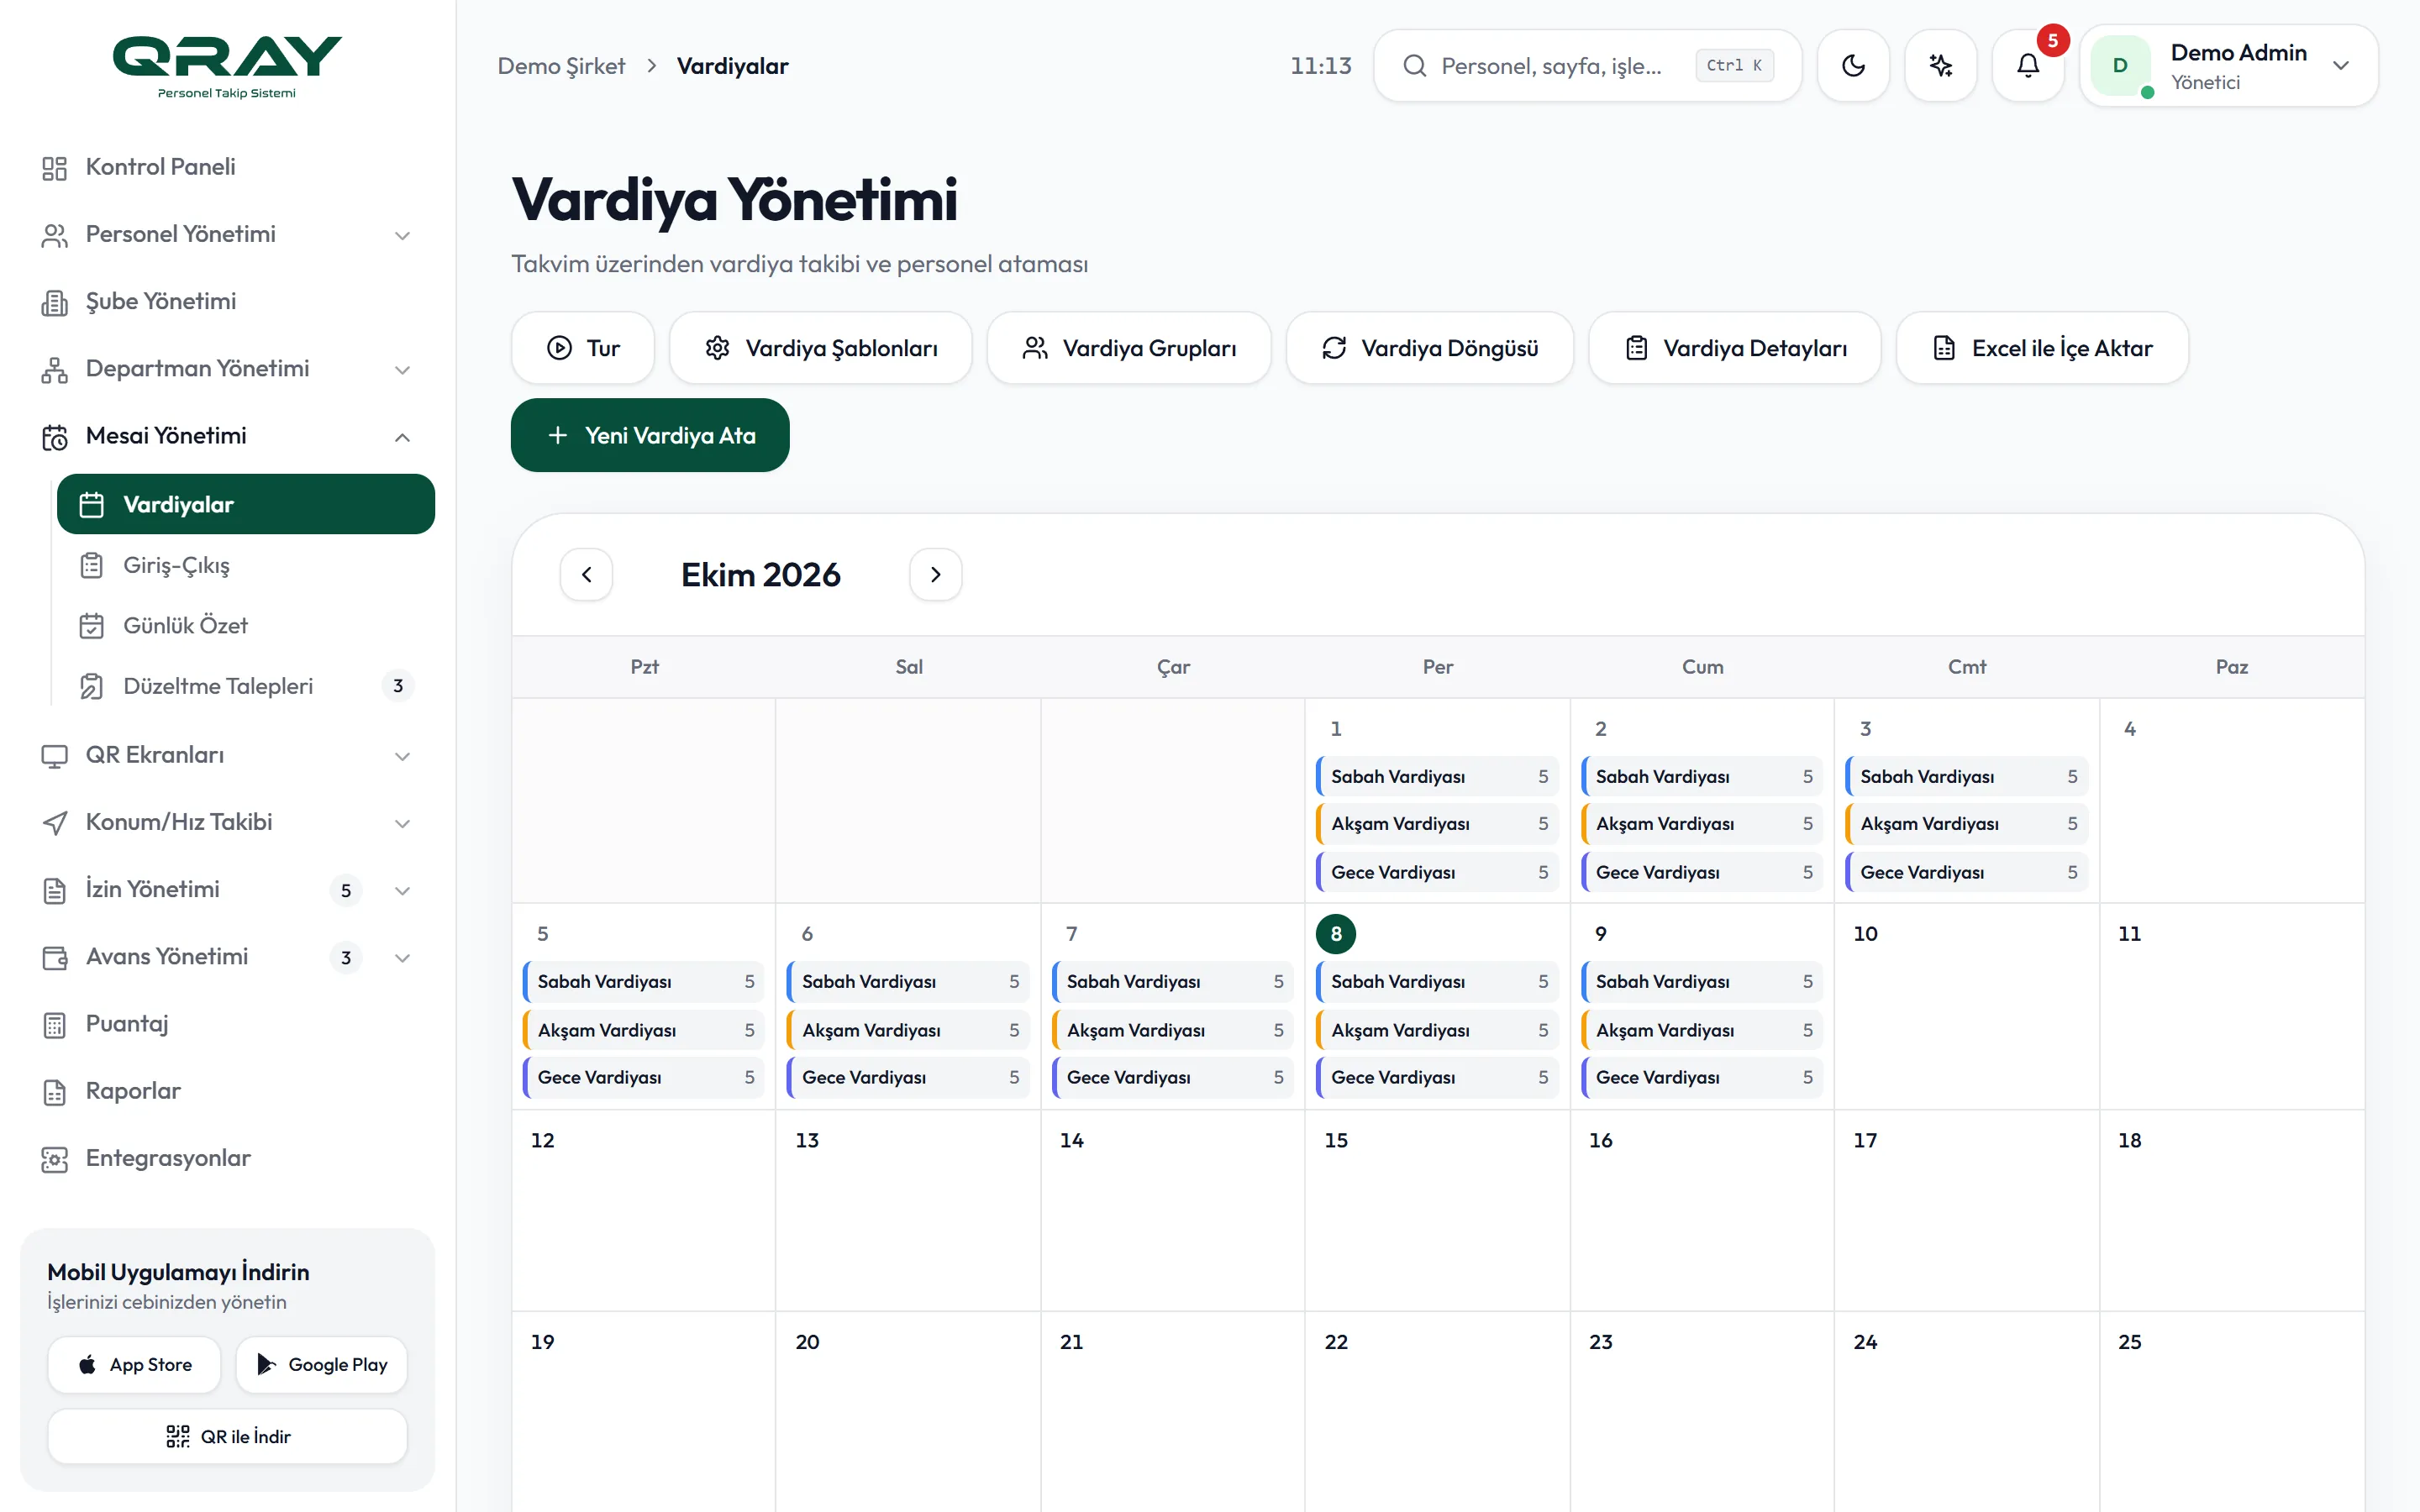
Task: Collapse the Mesai Yönetimi section
Action: click(x=227, y=436)
